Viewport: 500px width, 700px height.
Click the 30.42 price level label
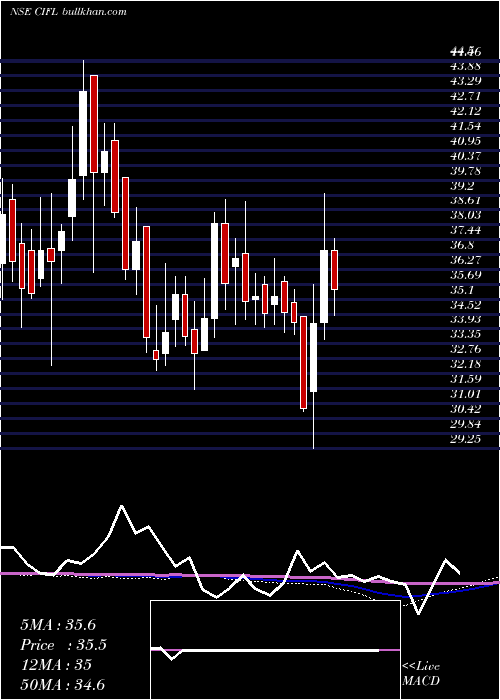click(466, 409)
